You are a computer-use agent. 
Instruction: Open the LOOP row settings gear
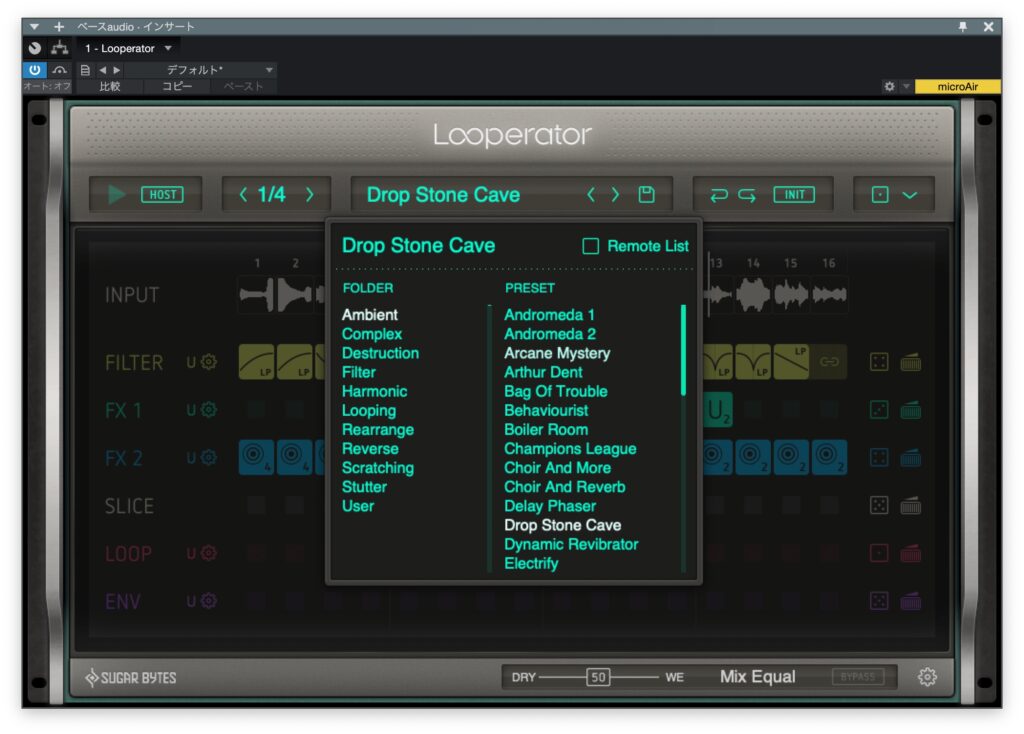(x=209, y=553)
